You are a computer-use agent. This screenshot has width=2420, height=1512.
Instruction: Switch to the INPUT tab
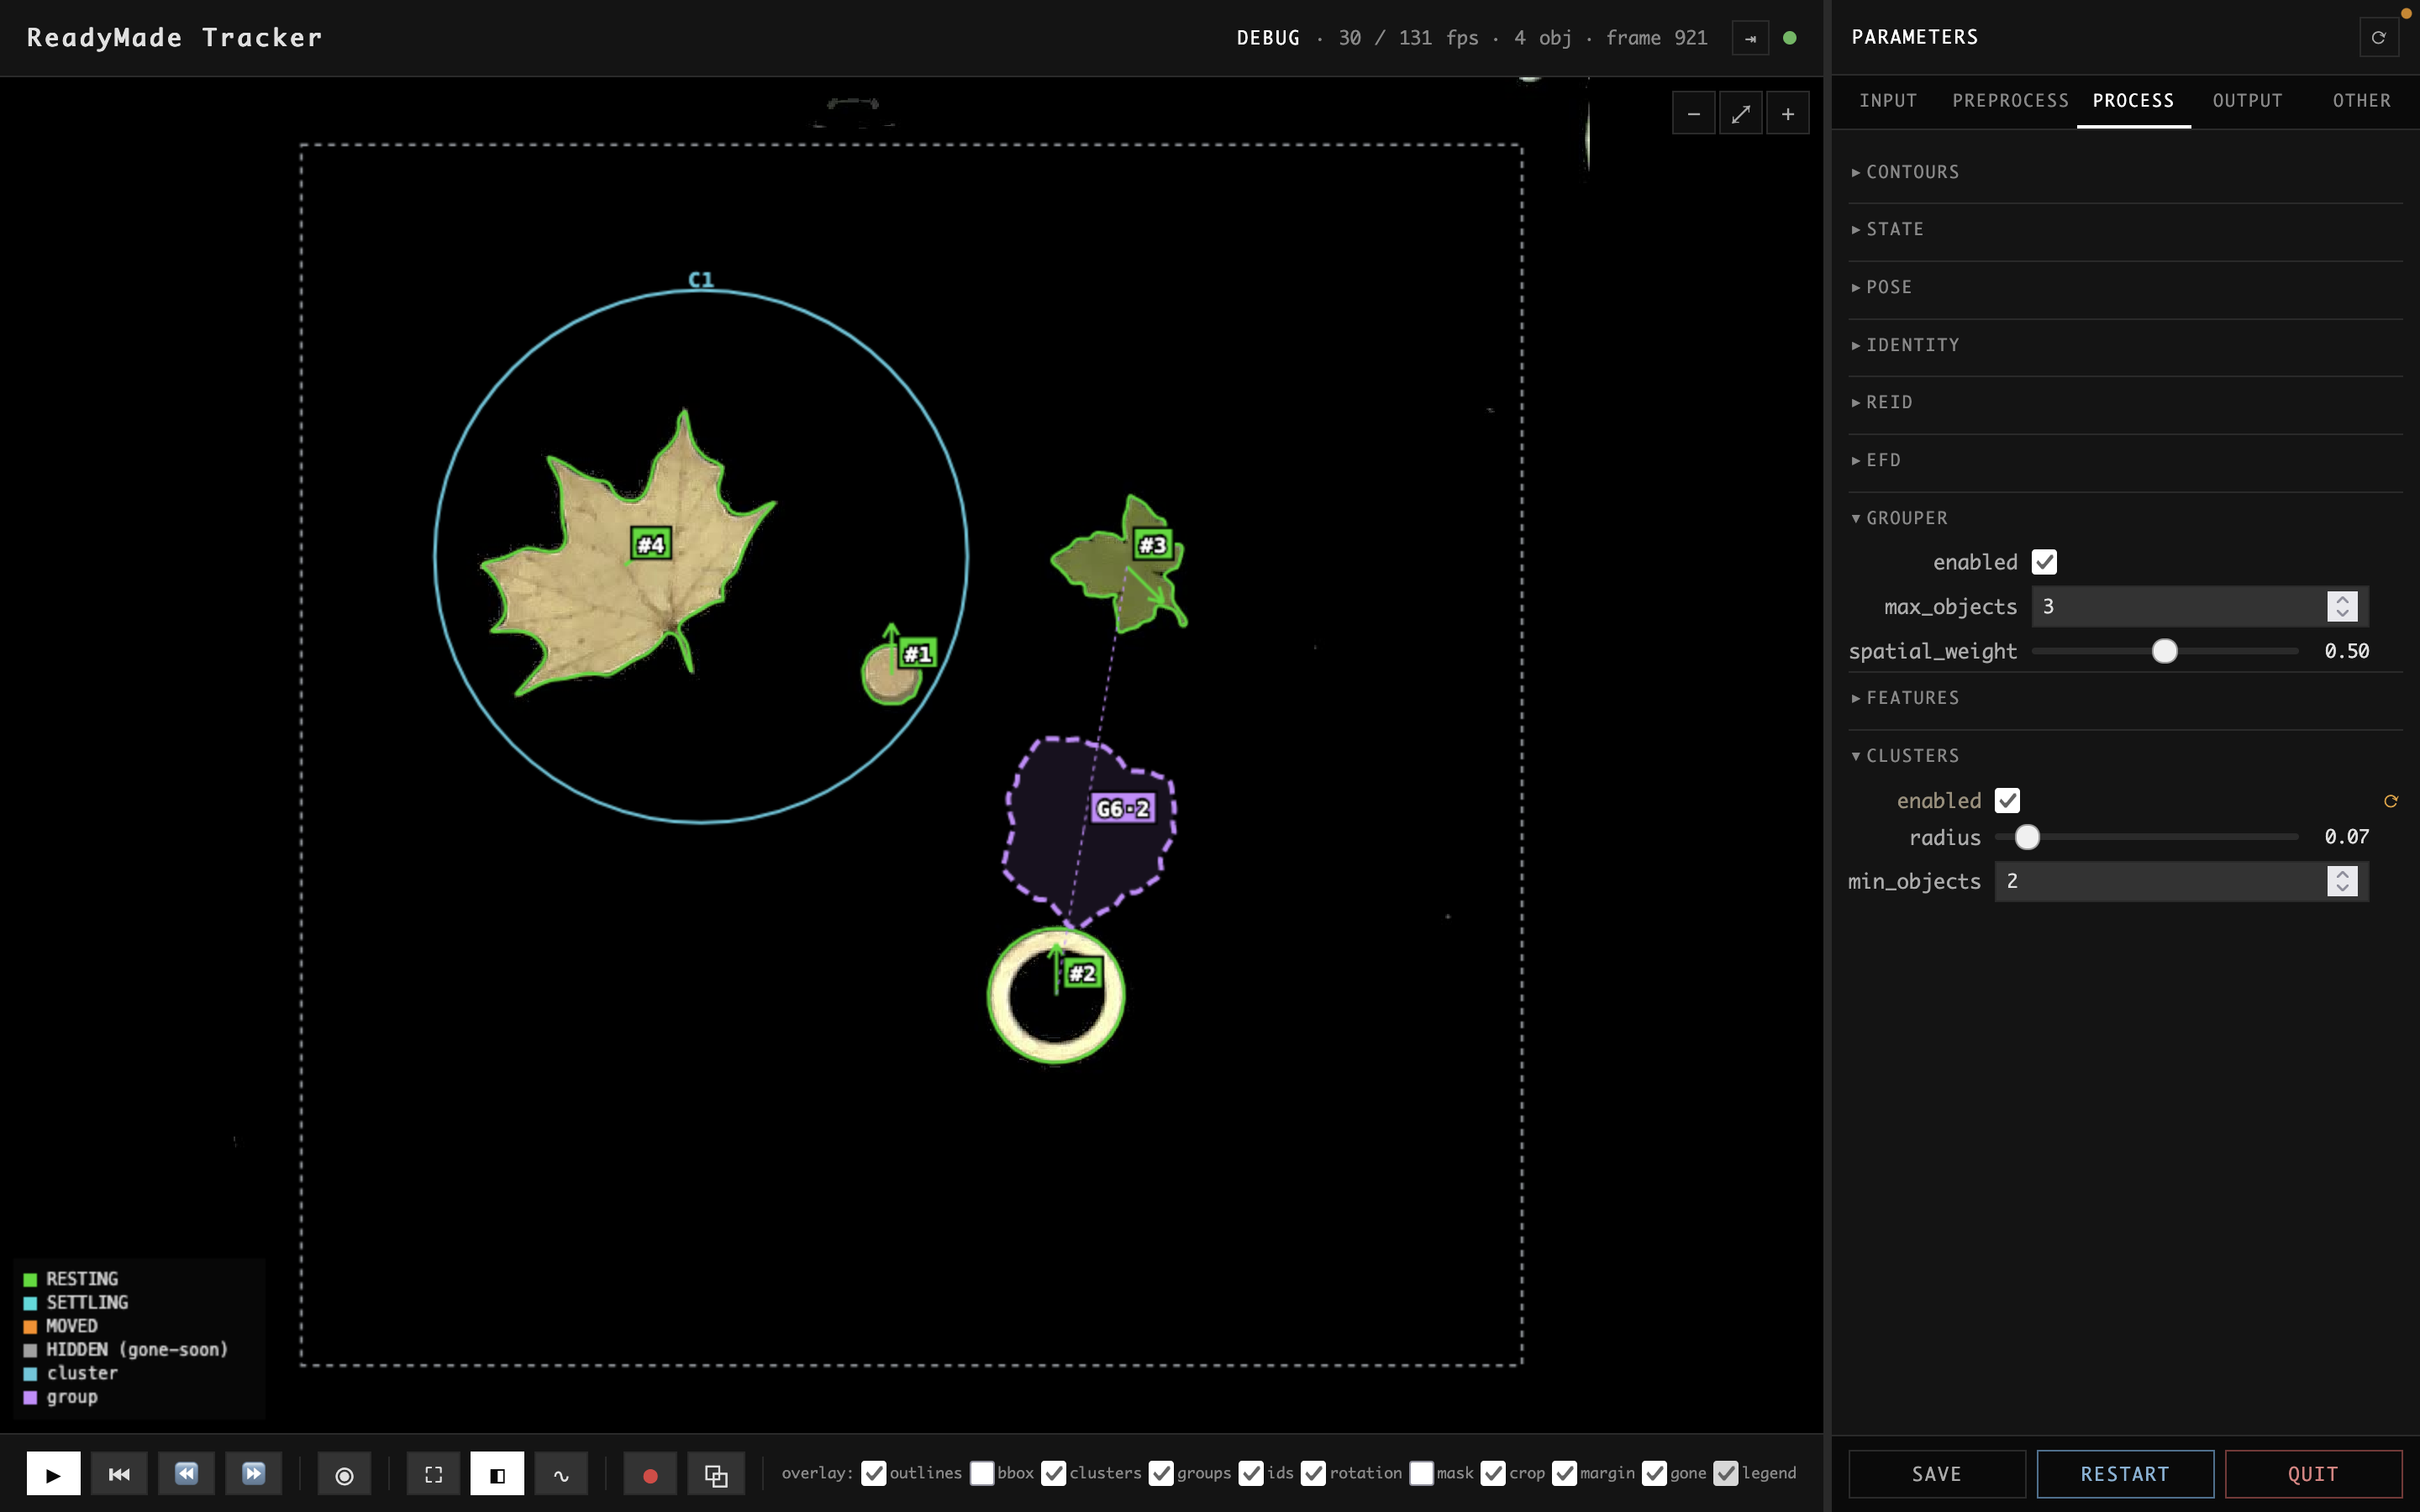coord(1888,101)
